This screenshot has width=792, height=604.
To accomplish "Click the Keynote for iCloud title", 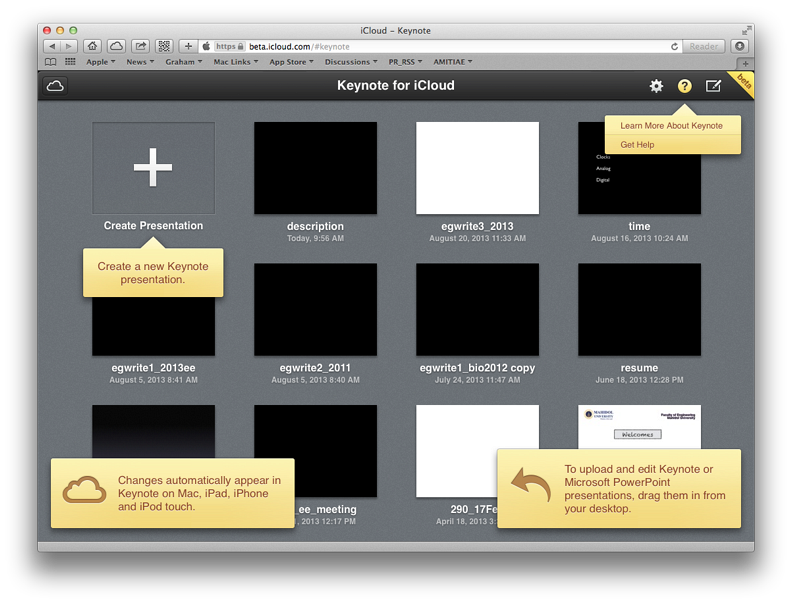I will tap(395, 85).
